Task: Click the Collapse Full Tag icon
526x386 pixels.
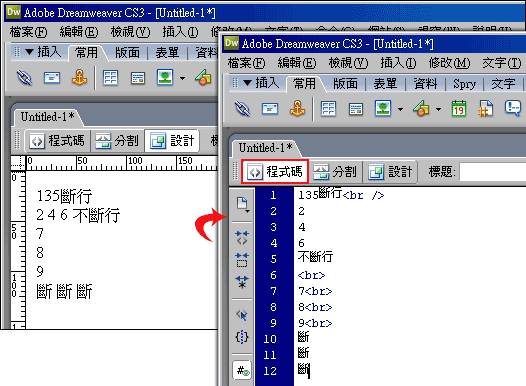Action: click(242, 238)
